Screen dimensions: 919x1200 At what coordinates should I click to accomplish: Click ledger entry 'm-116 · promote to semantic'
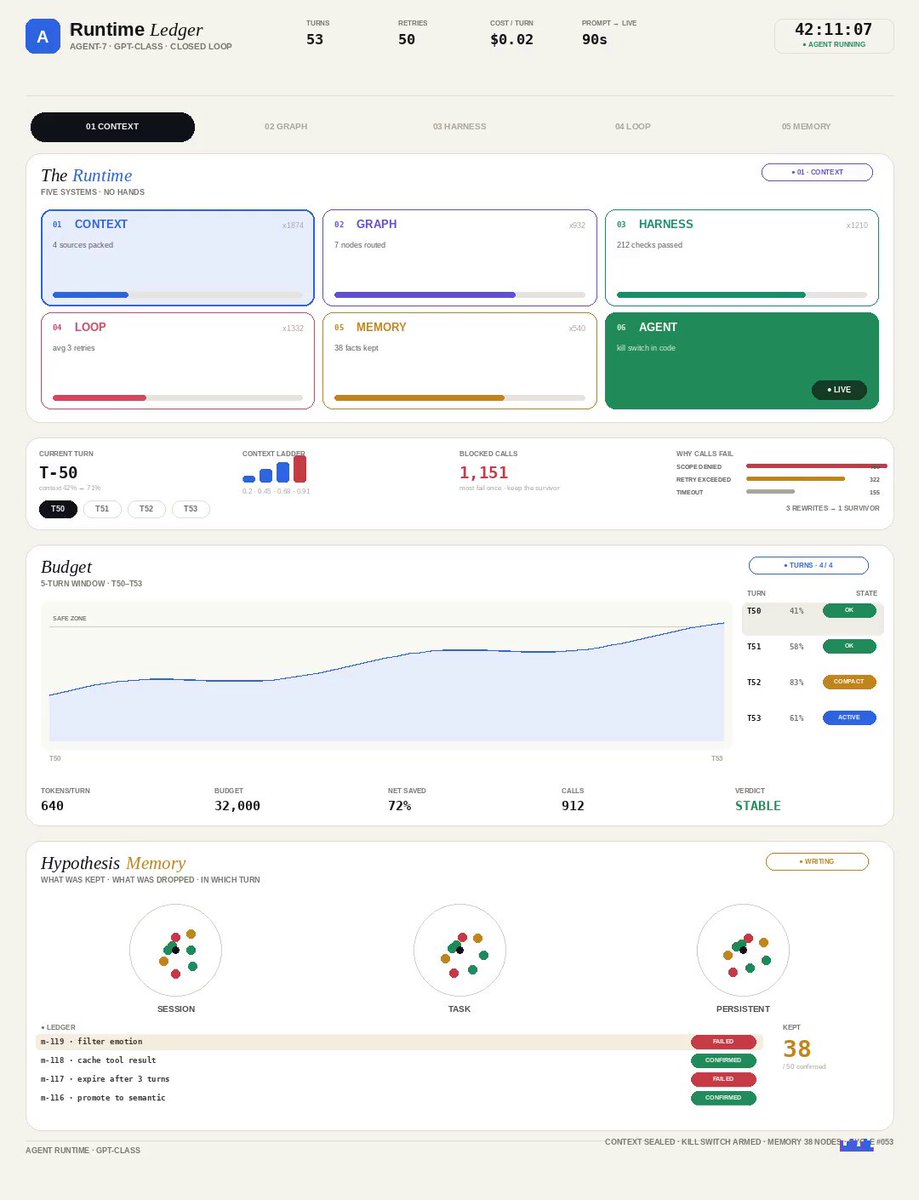399,1098
